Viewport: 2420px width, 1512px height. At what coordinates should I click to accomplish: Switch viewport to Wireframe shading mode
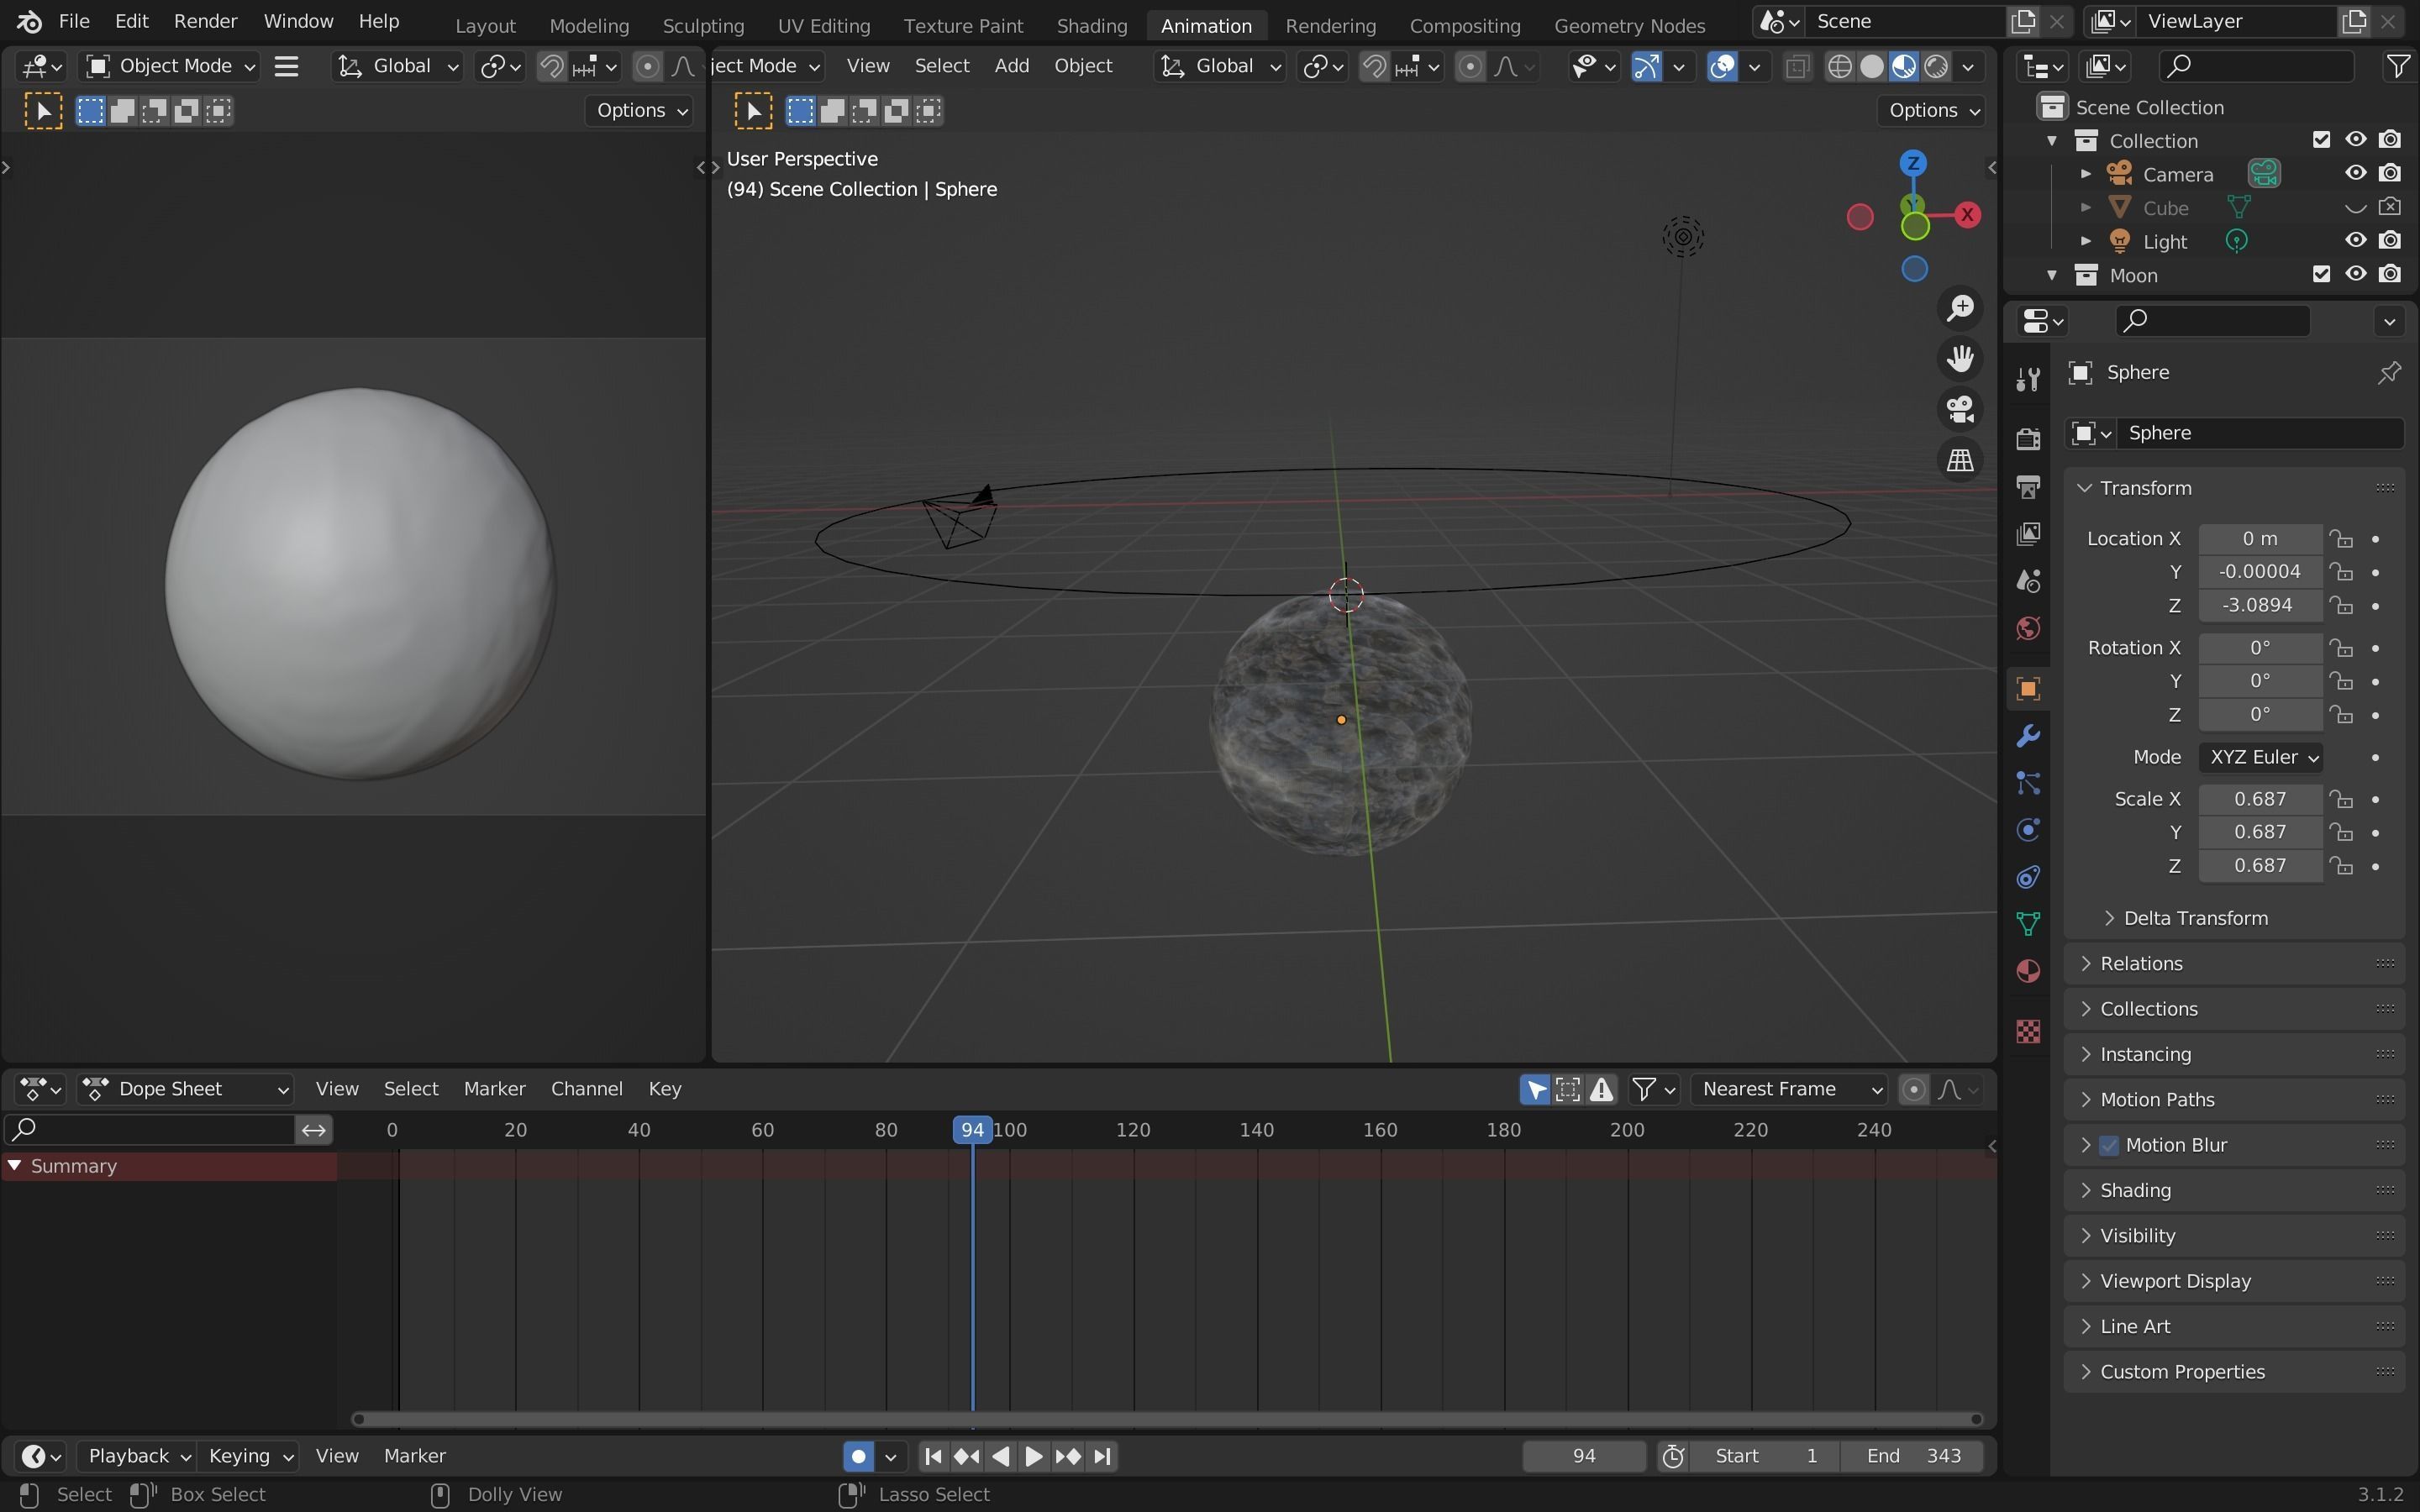pos(1841,65)
